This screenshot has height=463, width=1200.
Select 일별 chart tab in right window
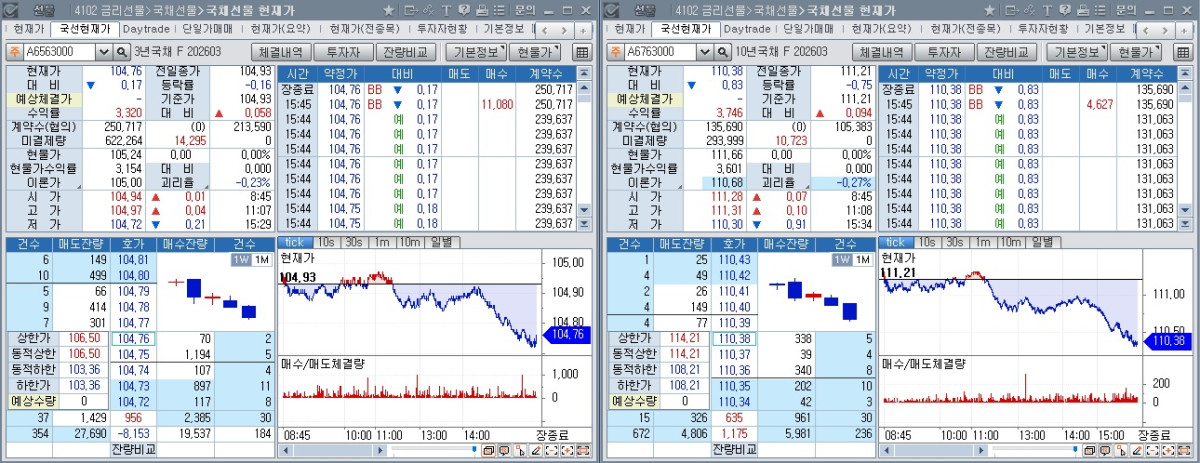tap(1041, 242)
